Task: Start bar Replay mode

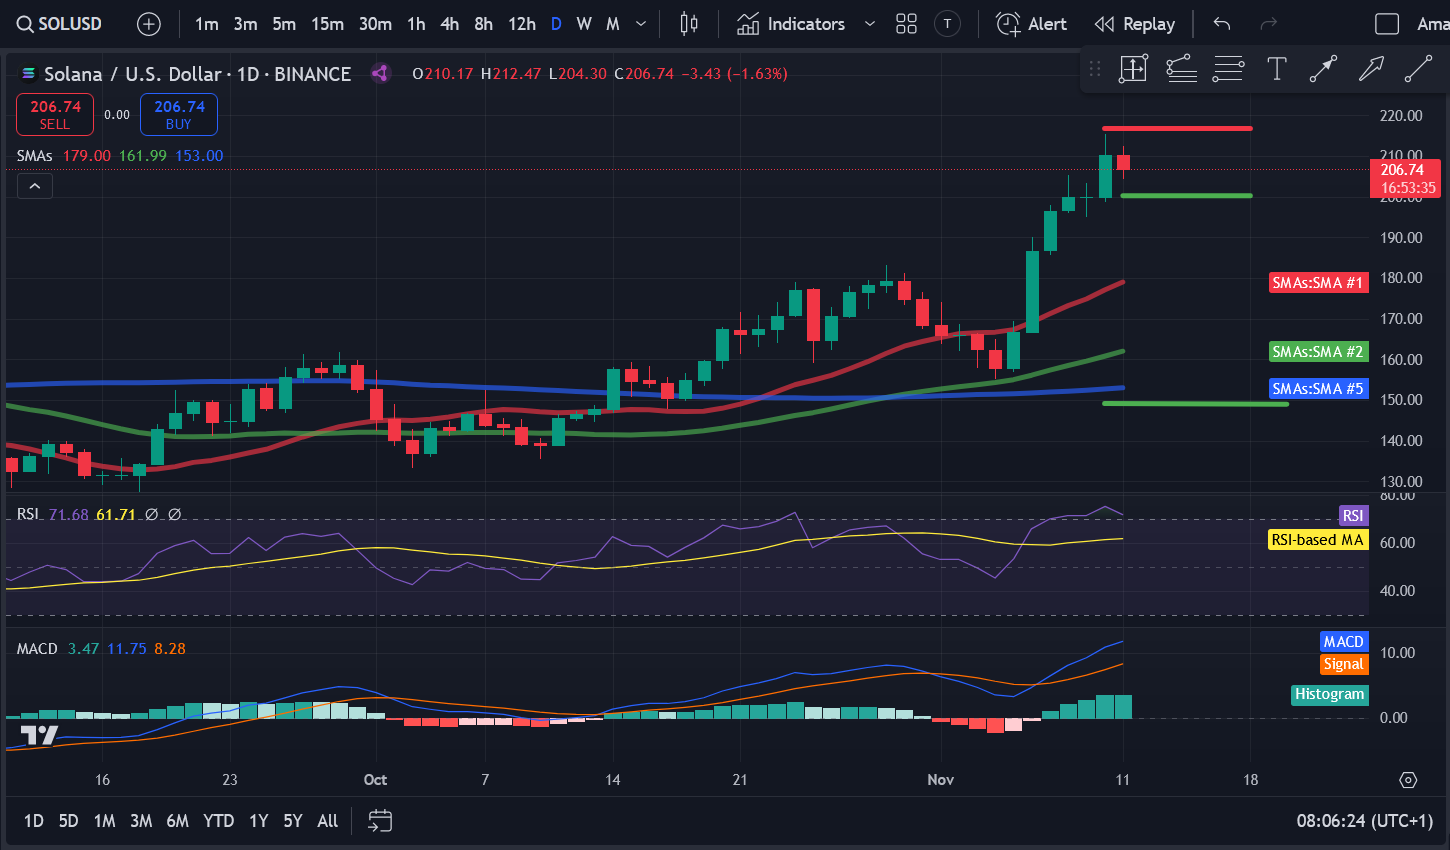Action: coord(1134,24)
